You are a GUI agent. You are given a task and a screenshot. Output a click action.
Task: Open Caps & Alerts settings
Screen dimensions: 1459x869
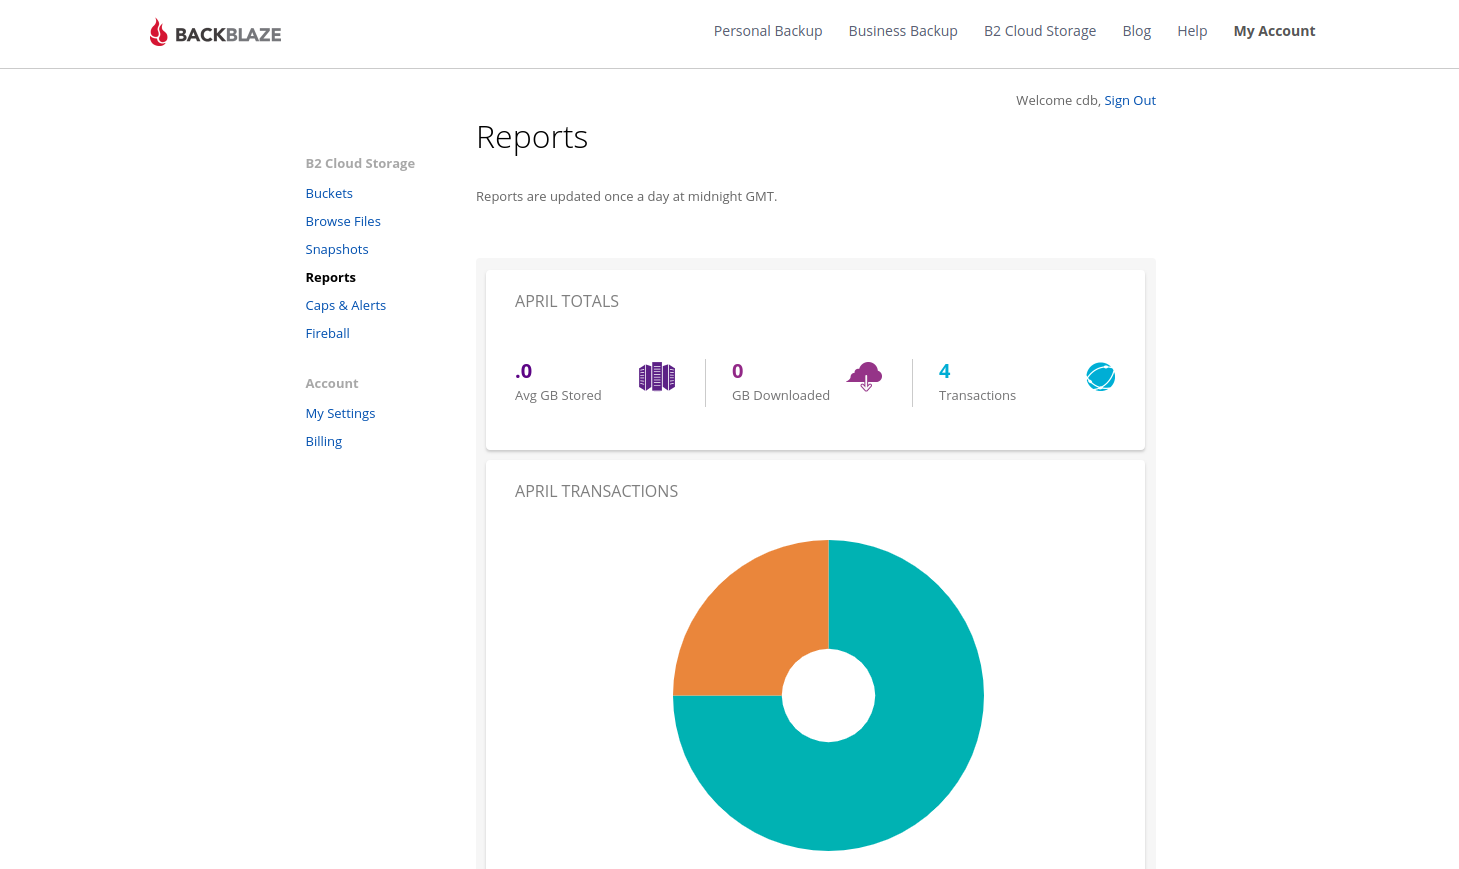(346, 305)
